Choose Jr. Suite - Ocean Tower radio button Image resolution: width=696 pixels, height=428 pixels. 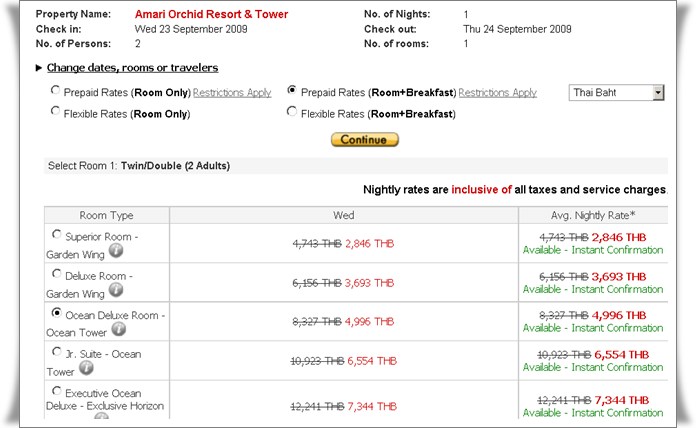56,352
